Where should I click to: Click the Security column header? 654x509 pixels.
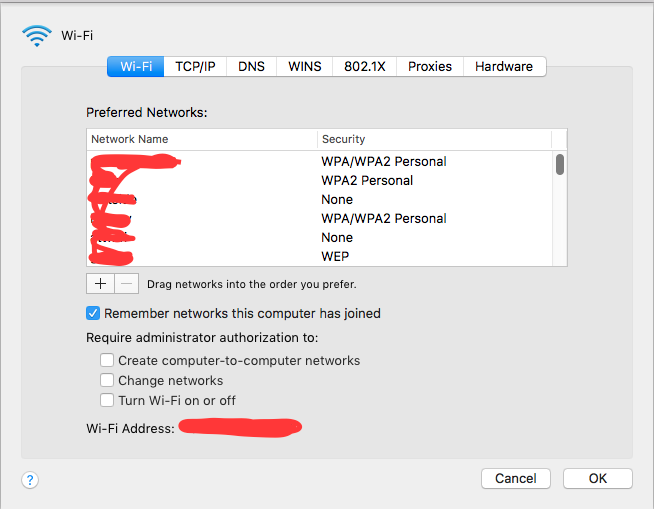(x=434, y=139)
